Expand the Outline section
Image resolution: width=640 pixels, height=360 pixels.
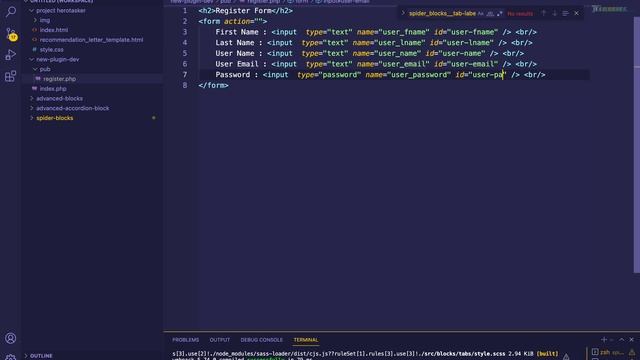pos(38,356)
